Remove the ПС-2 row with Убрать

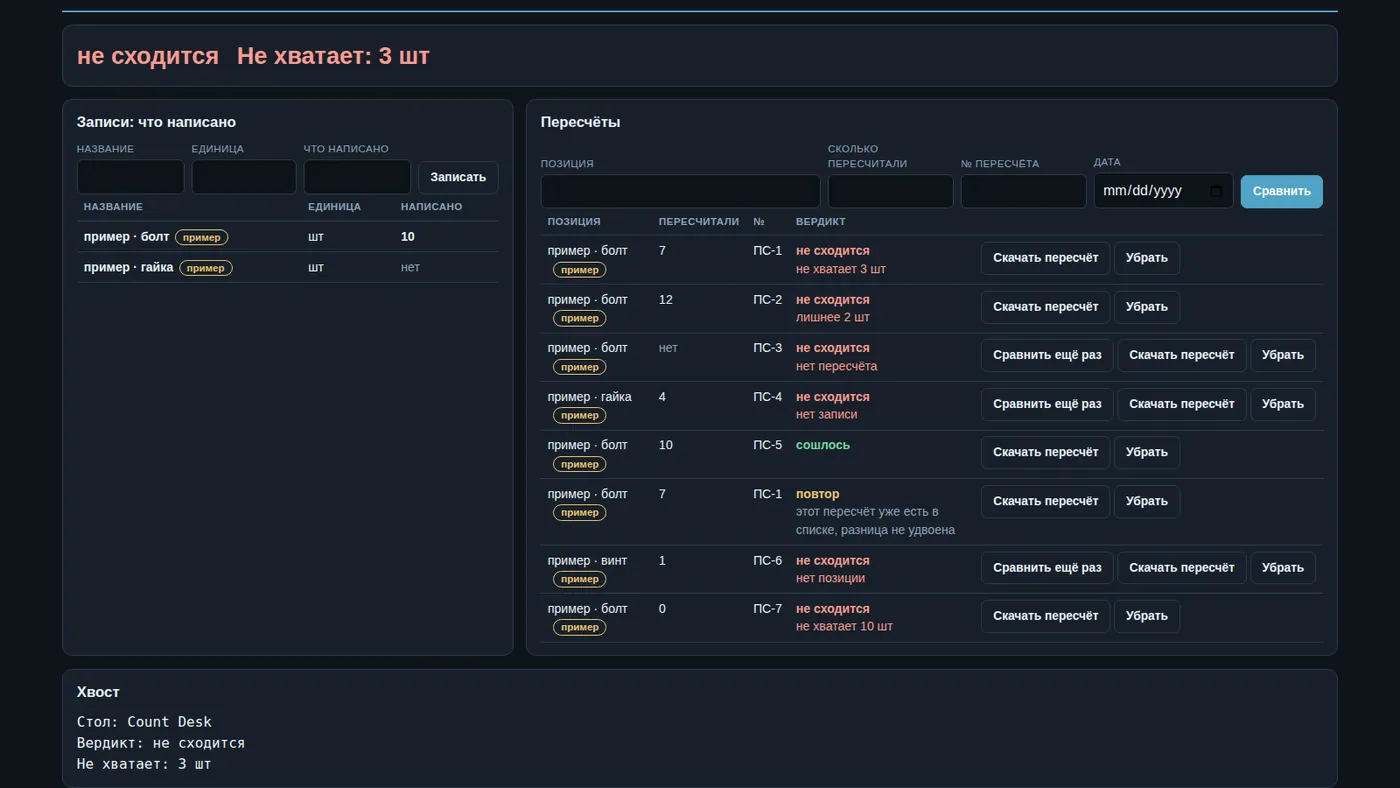(x=1146, y=307)
